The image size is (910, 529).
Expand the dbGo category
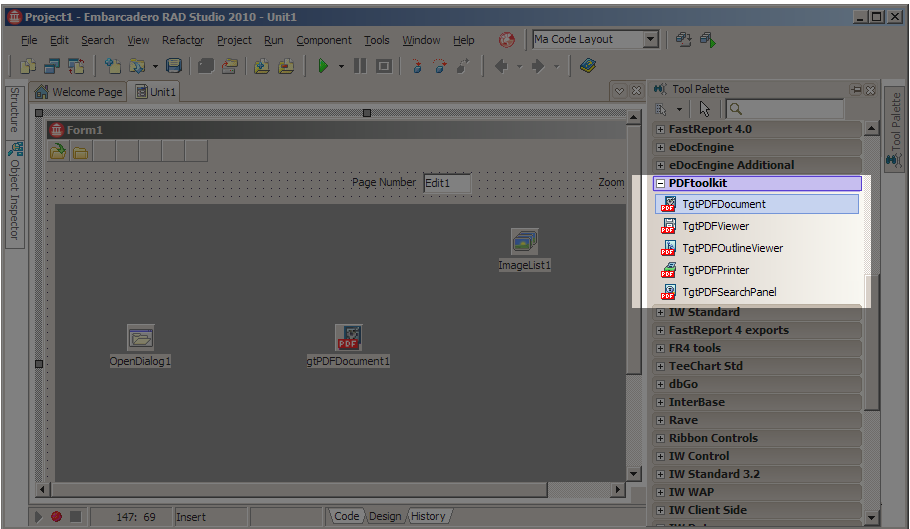coord(660,385)
